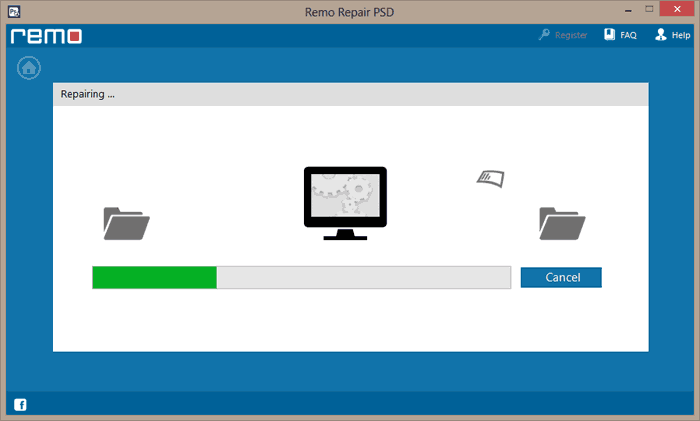The height and width of the screenshot is (421, 700).
Task: Maximize the Remo Repair PSD window
Action: click(x=649, y=9)
